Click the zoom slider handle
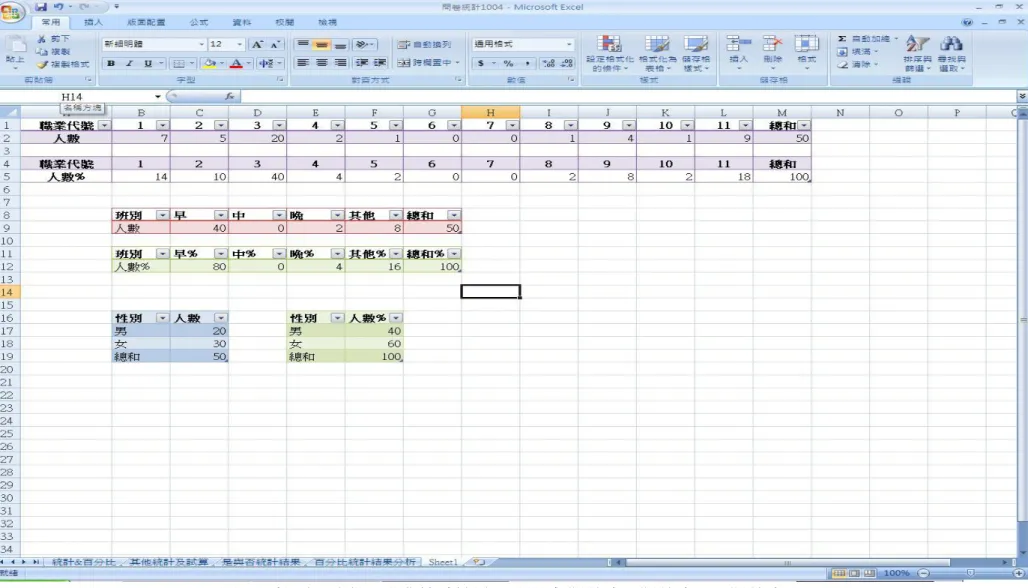Image resolution: width=1028 pixels, height=588 pixels. coord(970,573)
